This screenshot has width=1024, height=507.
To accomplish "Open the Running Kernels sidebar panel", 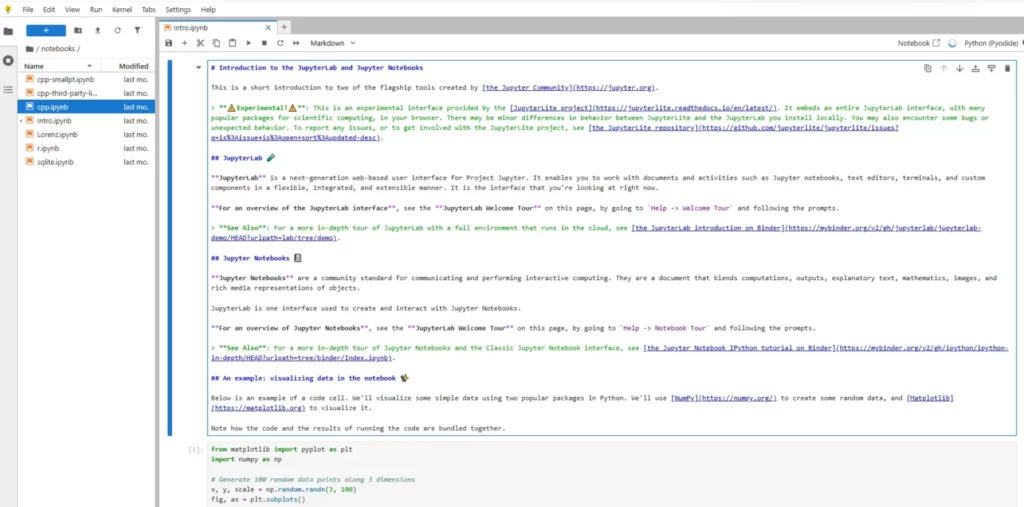I will [8, 60].
